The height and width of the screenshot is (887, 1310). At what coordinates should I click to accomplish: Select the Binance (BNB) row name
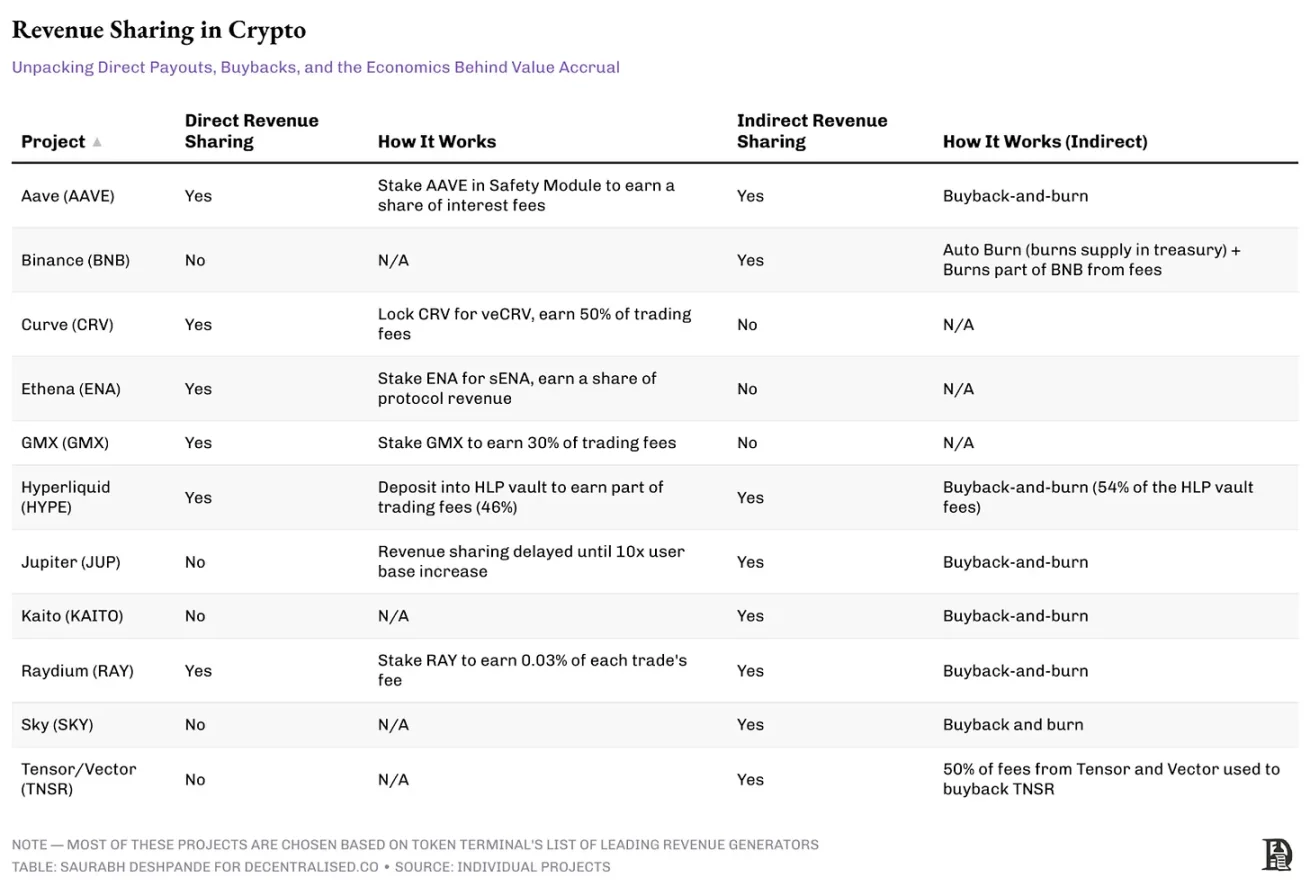point(75,260)
